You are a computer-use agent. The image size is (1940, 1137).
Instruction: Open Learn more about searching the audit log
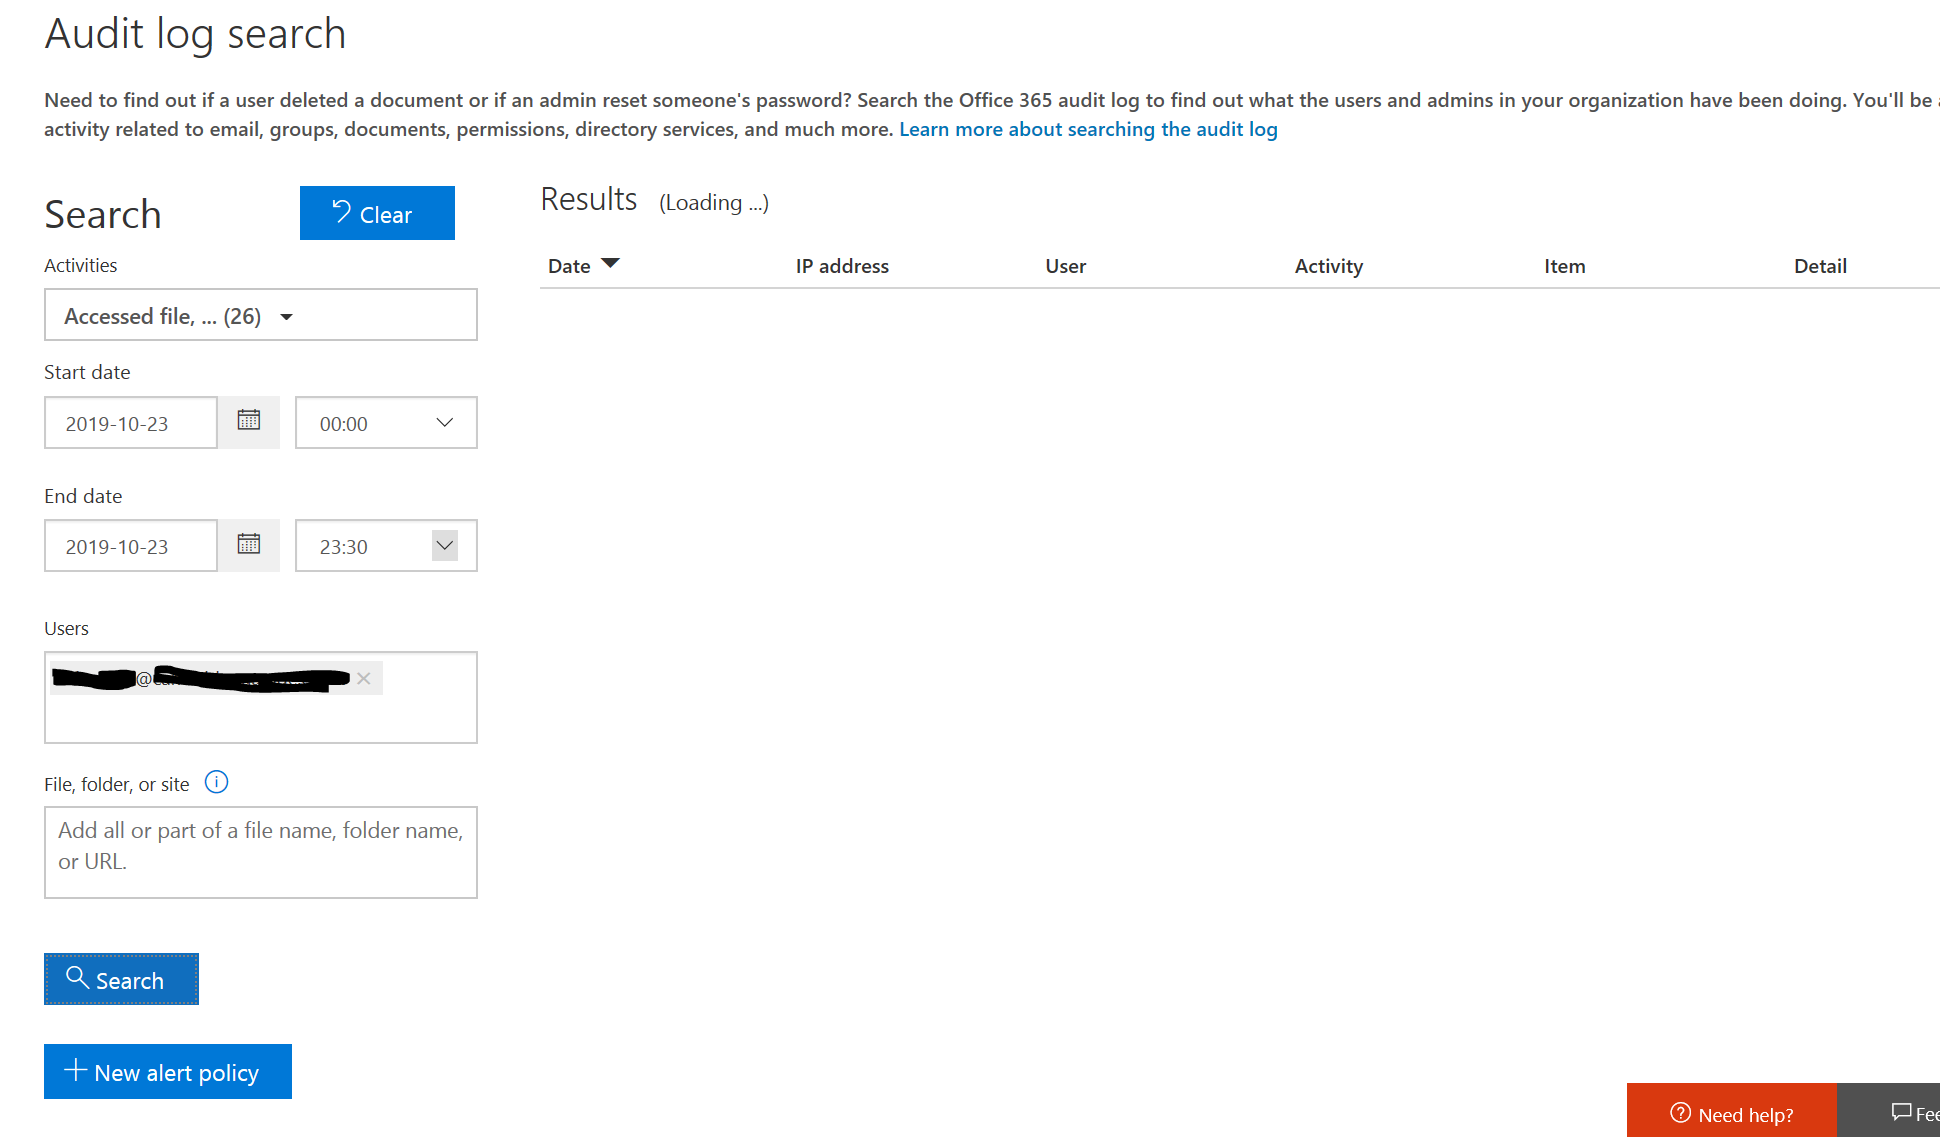pos(1088,129)
